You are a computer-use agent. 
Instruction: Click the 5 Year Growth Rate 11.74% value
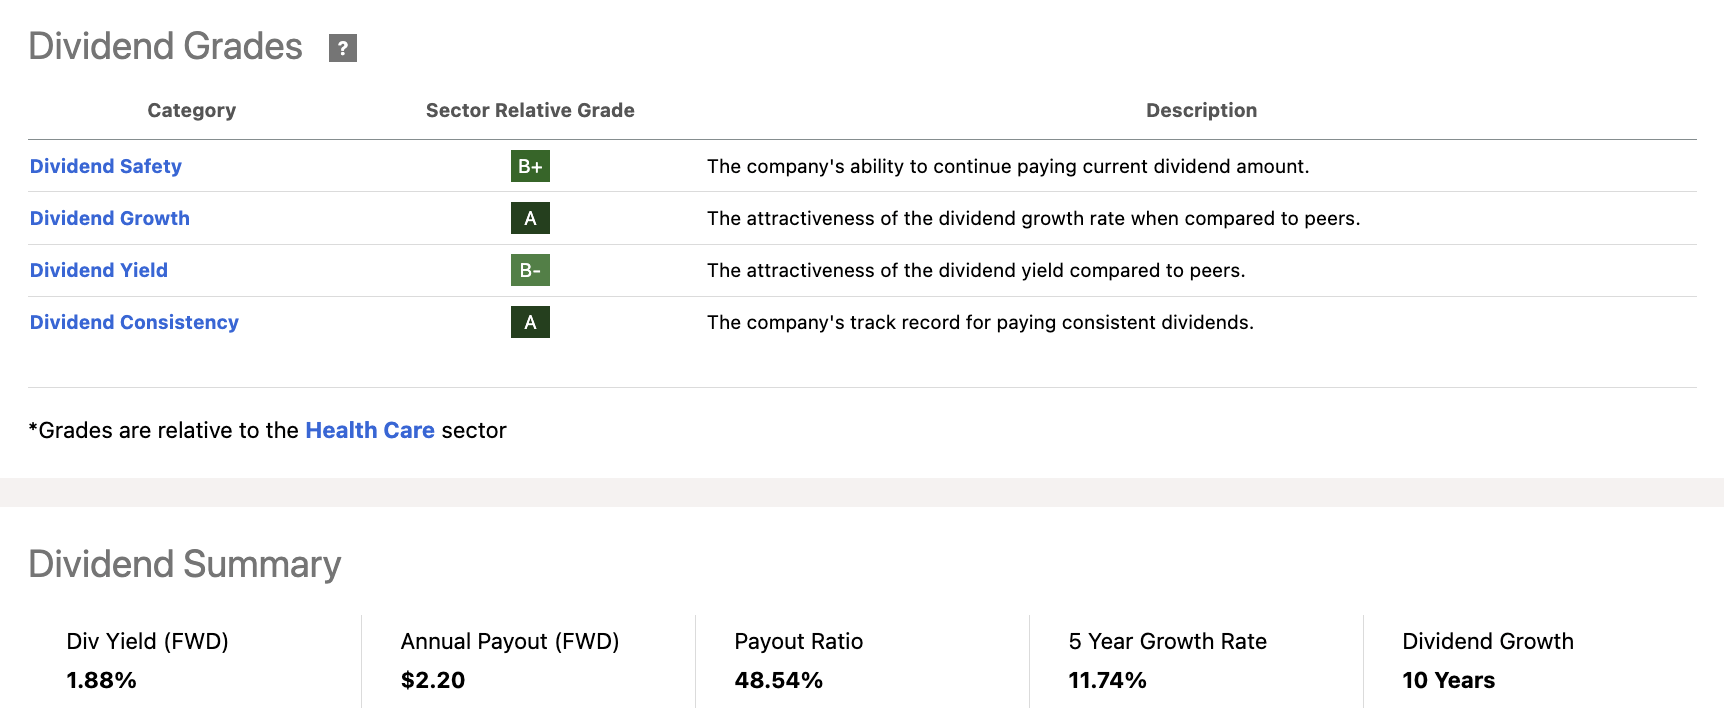click(1107, 680)
